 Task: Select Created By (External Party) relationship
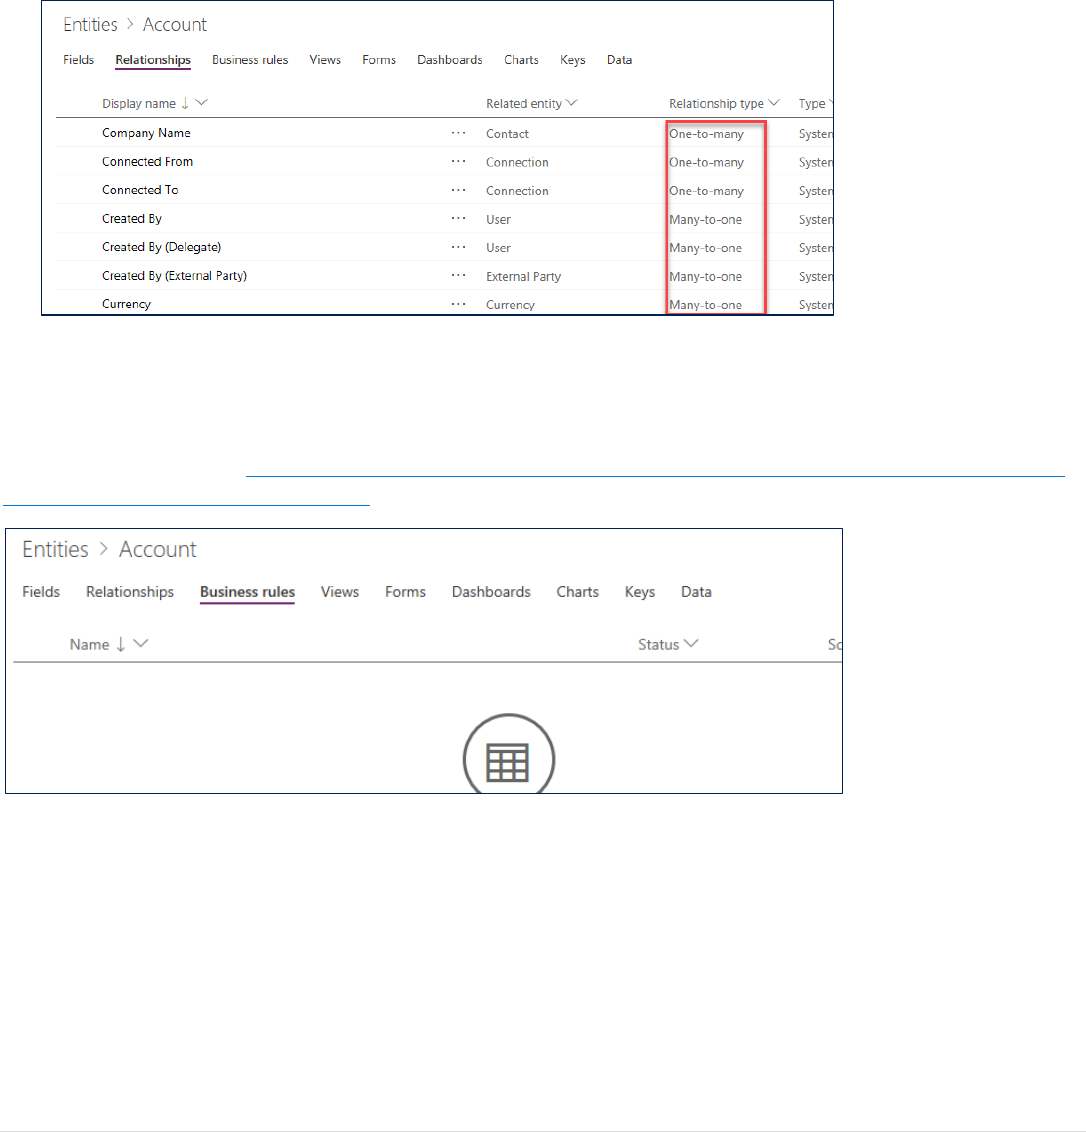click(x=174, y=276)
